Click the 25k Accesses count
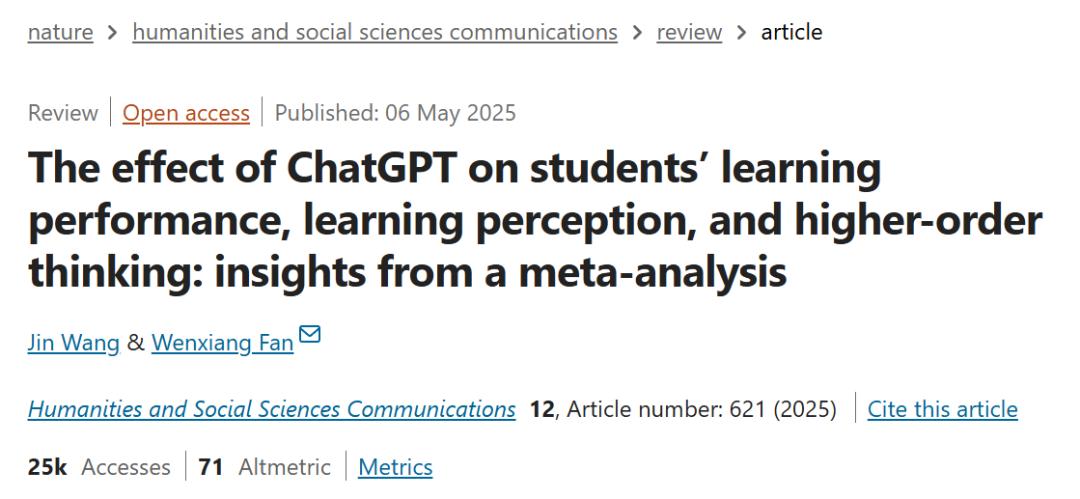 tap(99, 467)
